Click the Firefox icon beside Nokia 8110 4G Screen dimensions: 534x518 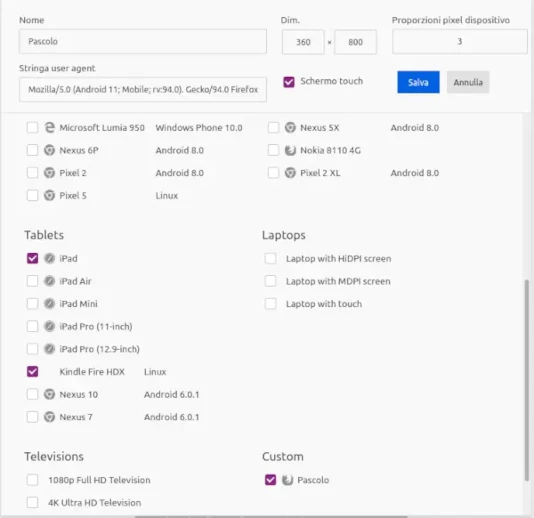290,150
